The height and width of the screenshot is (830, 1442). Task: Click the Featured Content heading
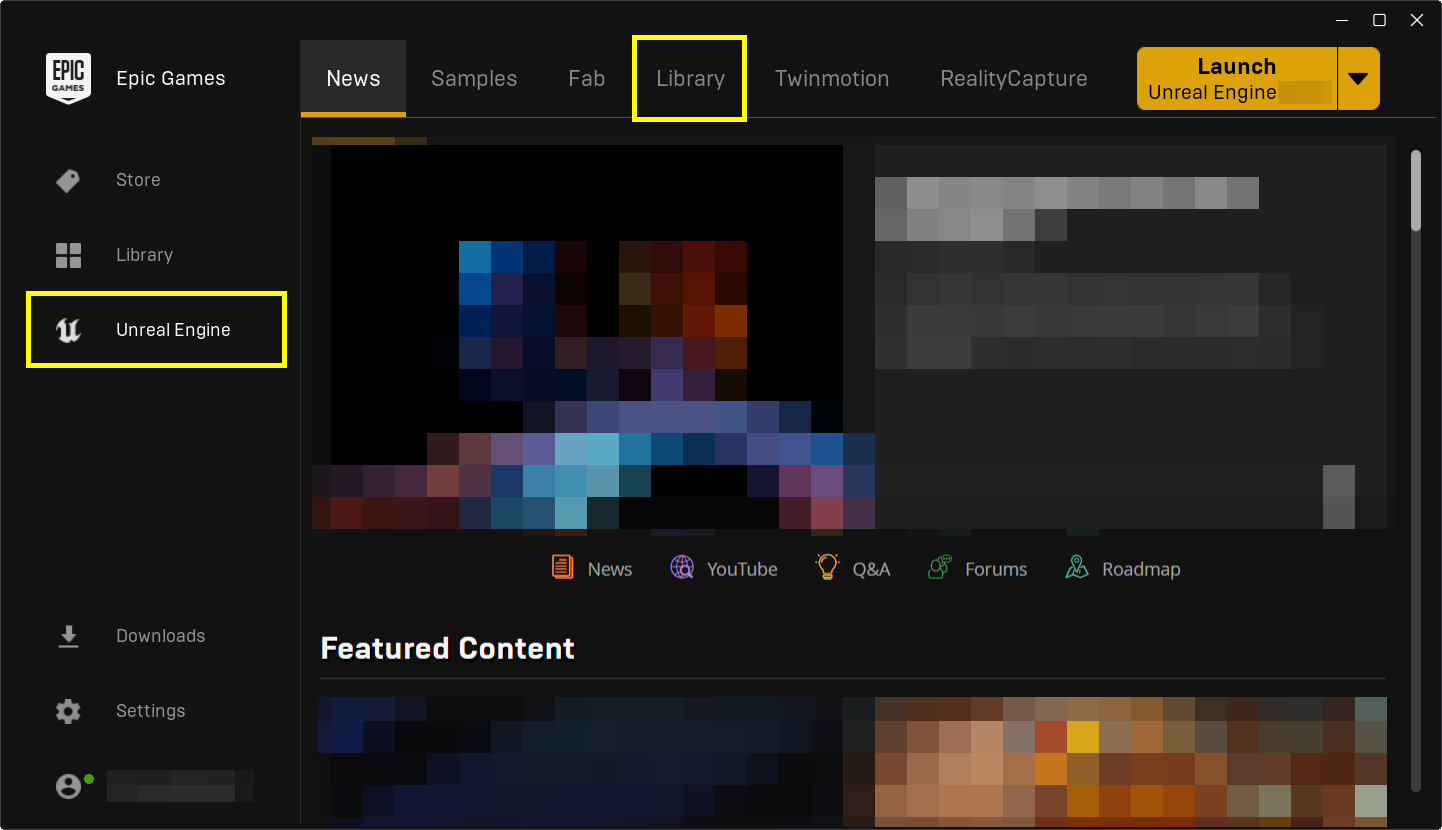(x=448, y=648)
